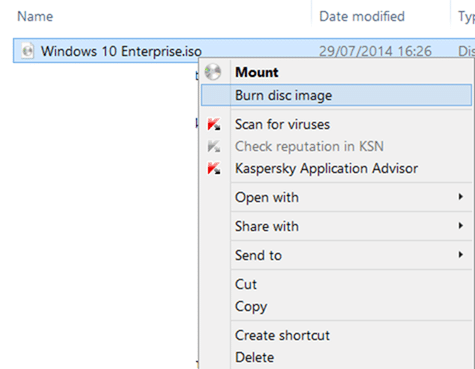Click the ISO file icon beside Windows 10 Enterprise.iso
Image resolution: width=475 pixels, height=369 pixels.
tap(28, 51)
